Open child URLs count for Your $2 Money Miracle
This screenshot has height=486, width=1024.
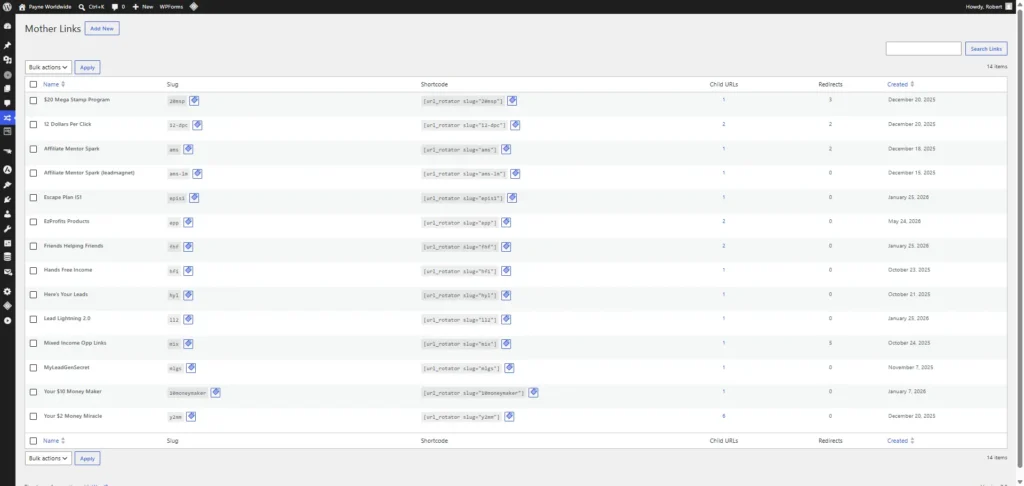(724, 416)
